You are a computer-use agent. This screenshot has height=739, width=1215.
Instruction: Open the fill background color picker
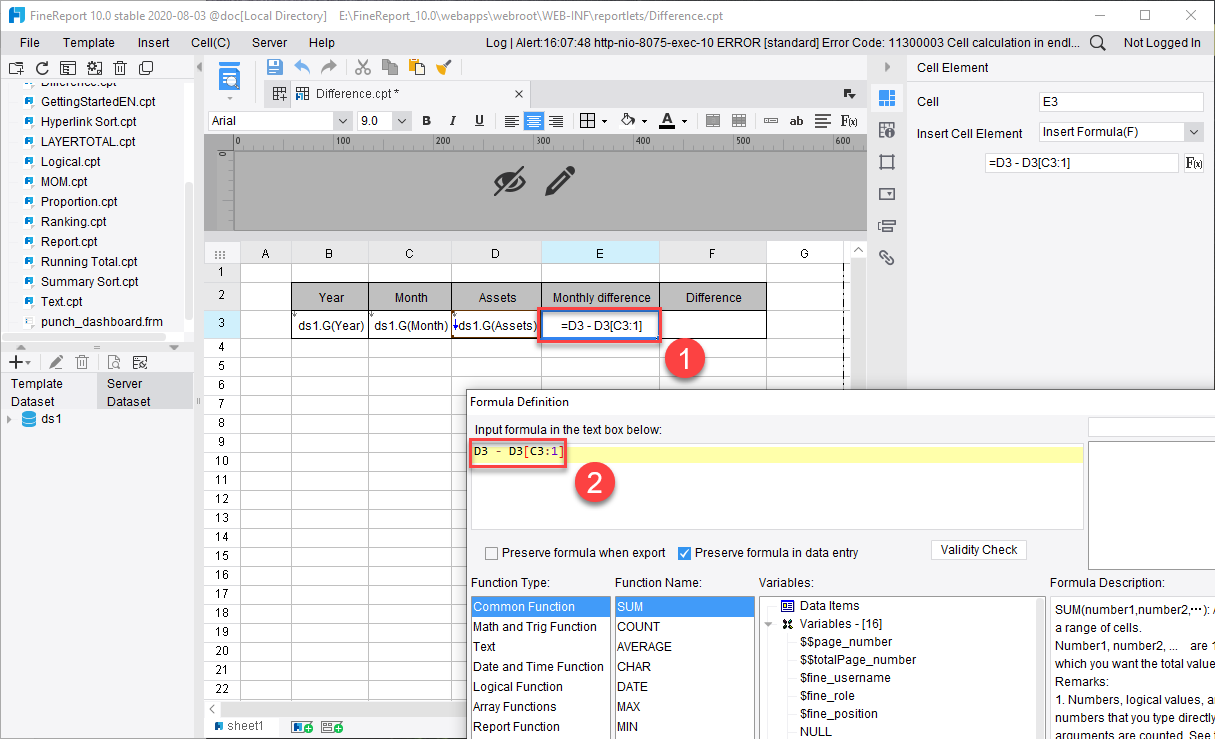point(633,121)
